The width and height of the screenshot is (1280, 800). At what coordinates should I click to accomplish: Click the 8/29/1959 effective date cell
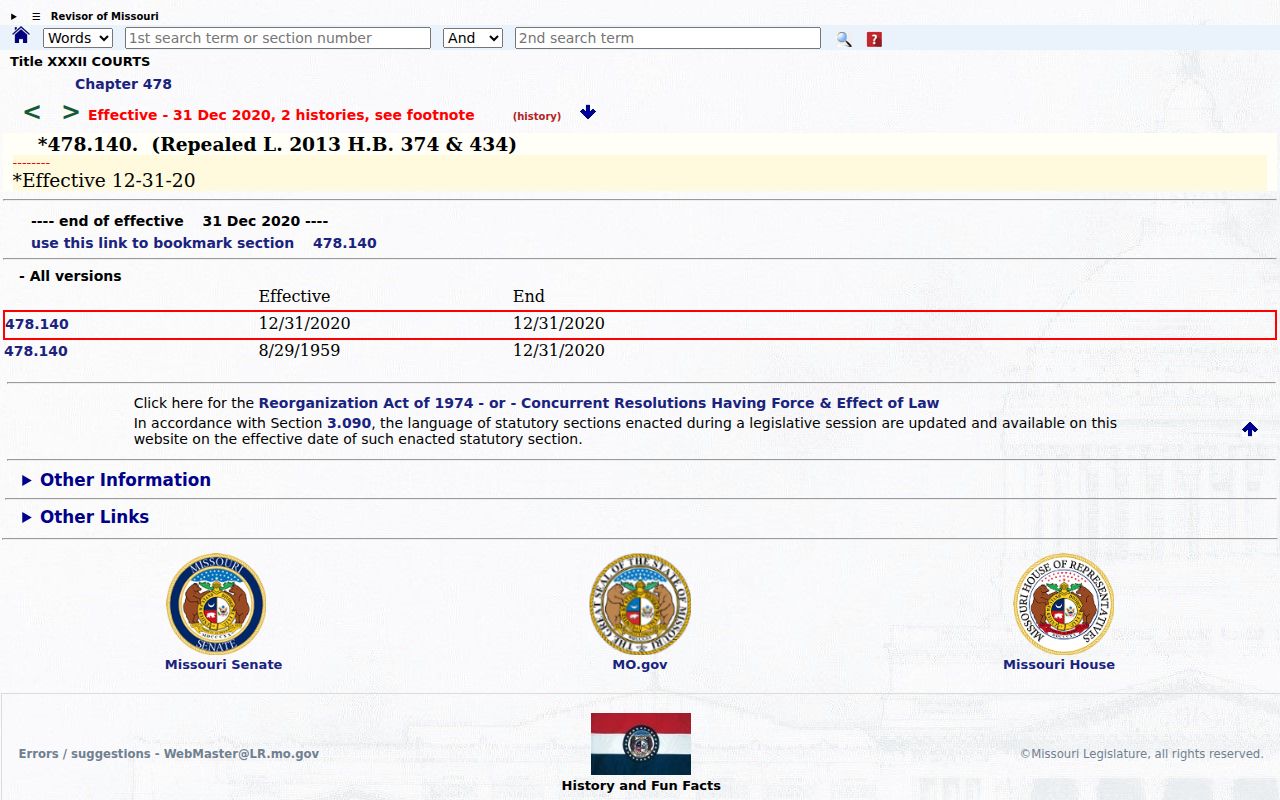click(299, 350)
